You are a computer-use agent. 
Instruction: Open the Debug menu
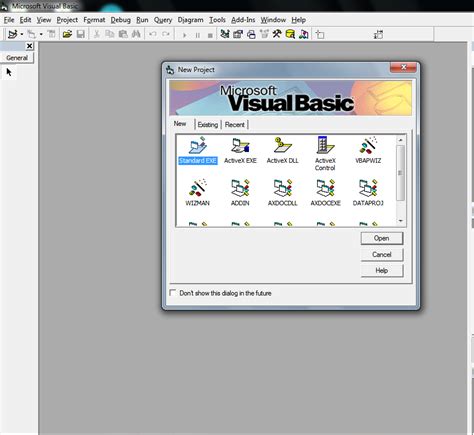point(121,20)
